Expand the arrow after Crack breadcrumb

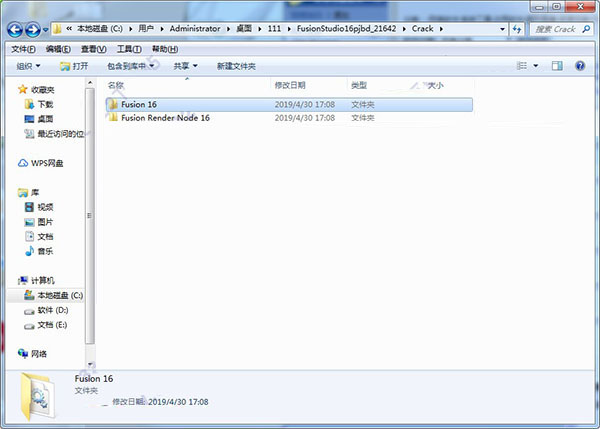[x=441, y=29]
